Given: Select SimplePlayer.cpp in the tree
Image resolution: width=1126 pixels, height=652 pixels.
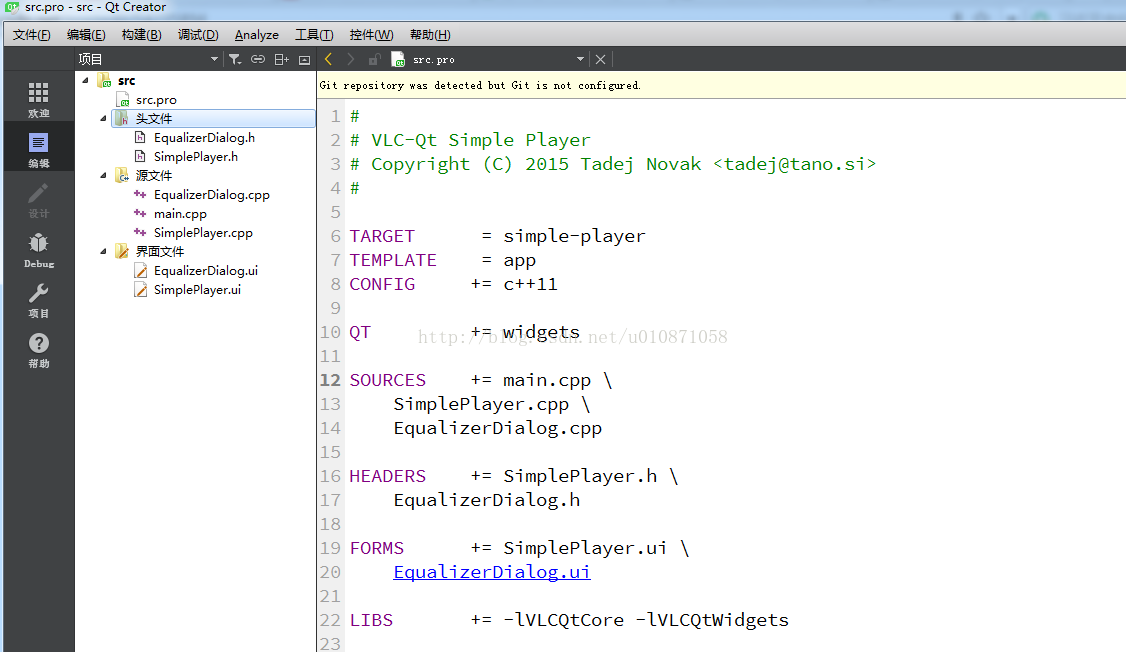Looking at the screenshot, I should pos(203,233).
